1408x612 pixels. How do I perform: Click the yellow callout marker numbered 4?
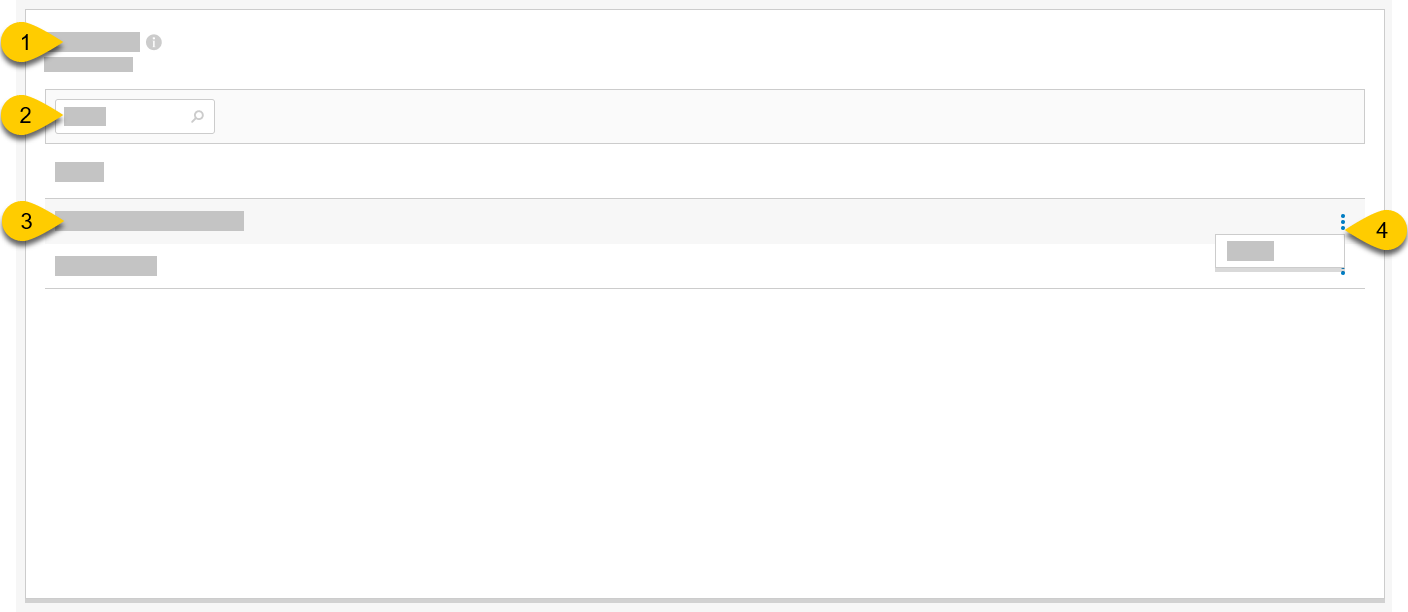tap(1380, 230)
